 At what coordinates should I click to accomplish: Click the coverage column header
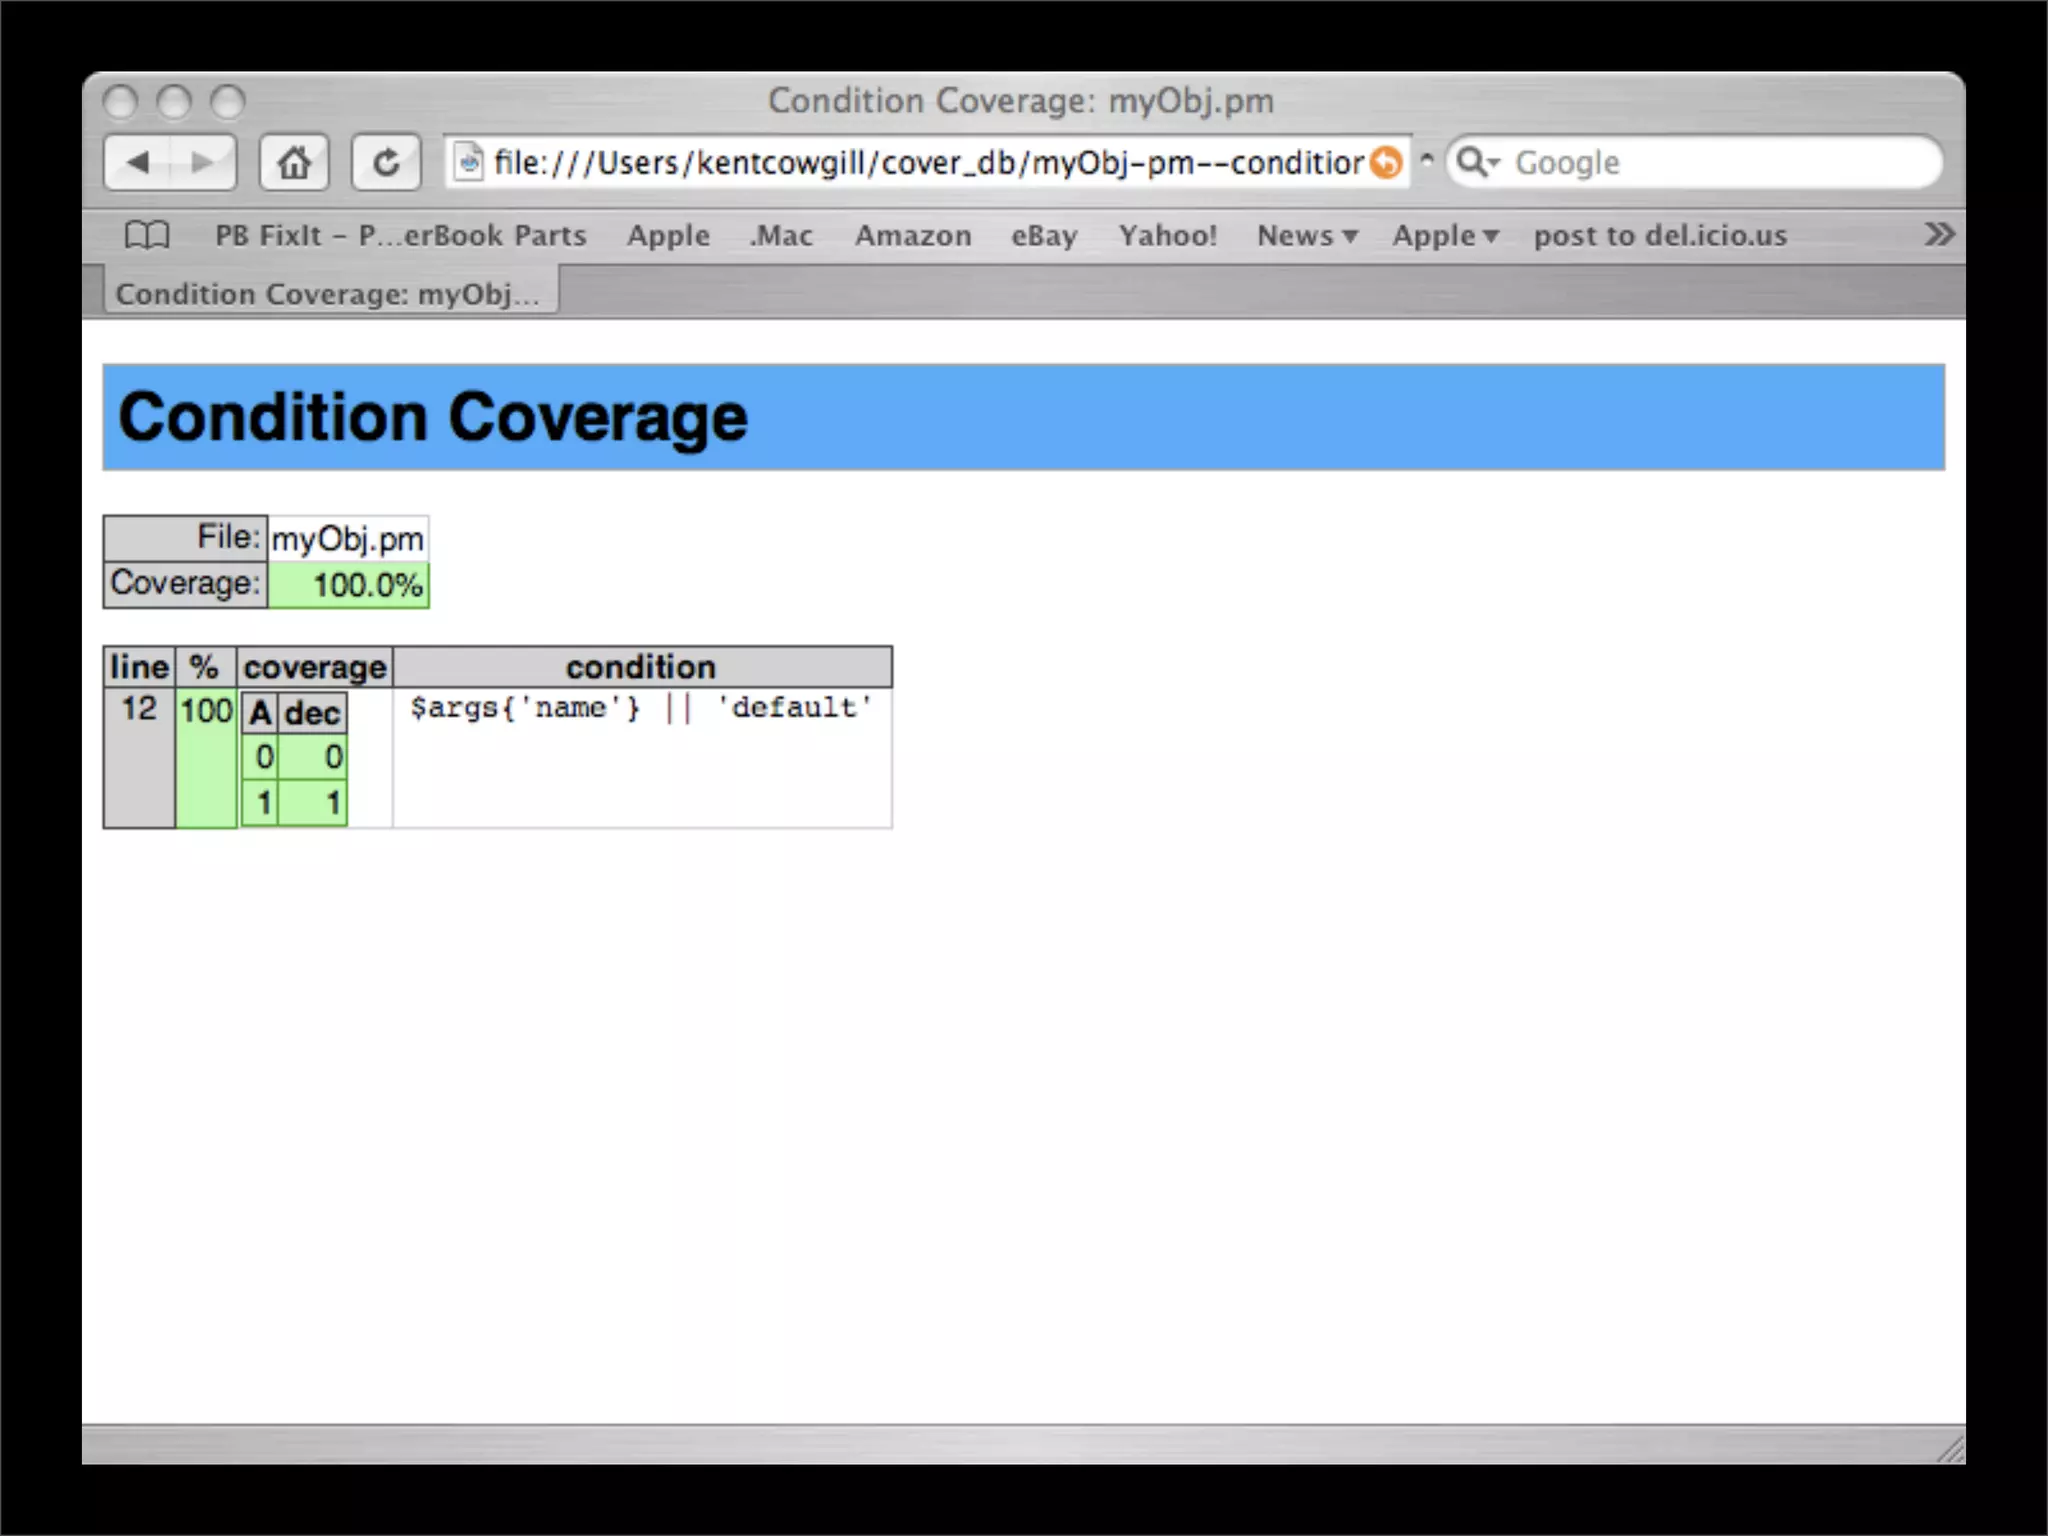[315, 667]
